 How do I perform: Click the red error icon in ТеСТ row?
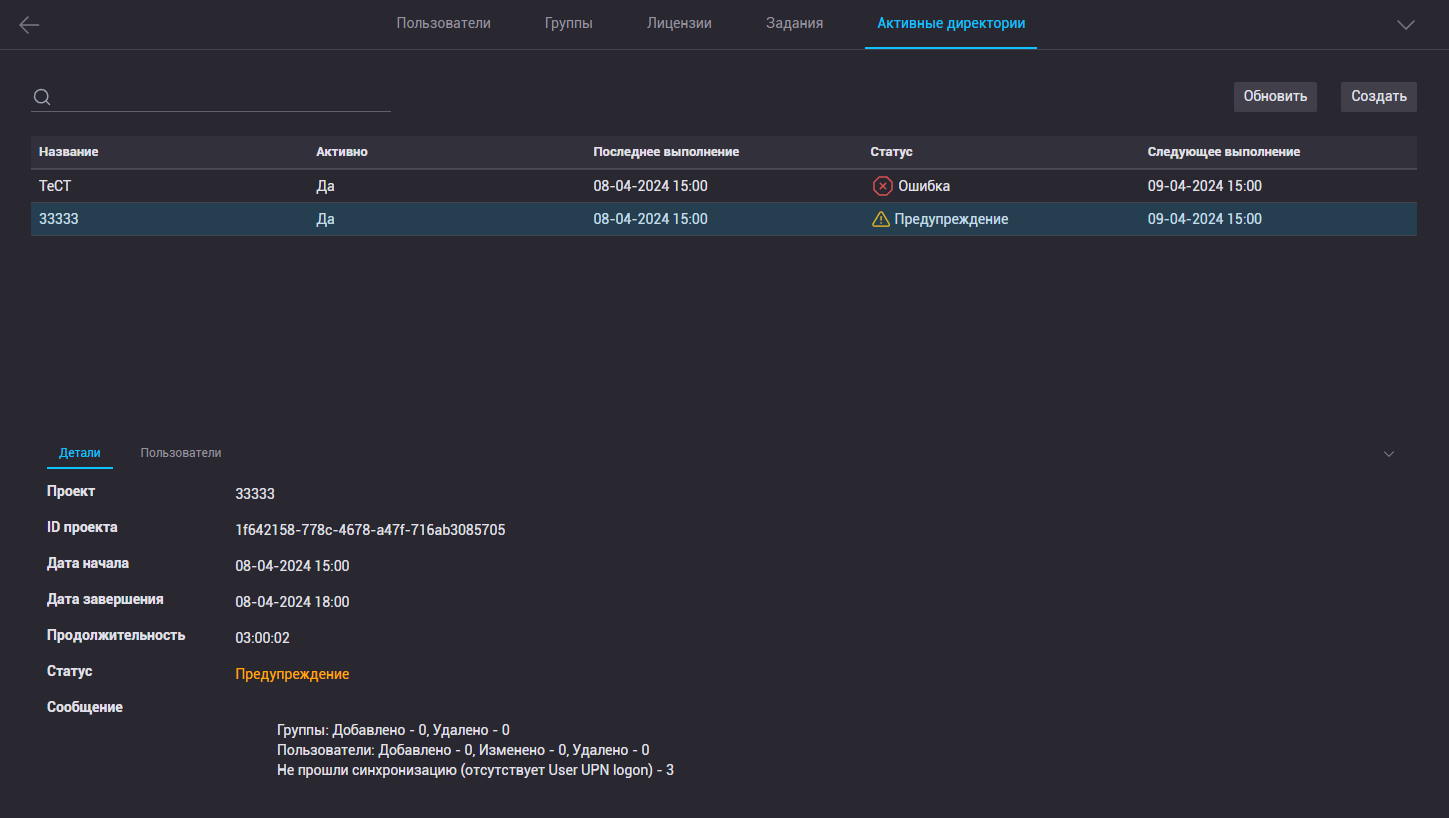point(882,186)
